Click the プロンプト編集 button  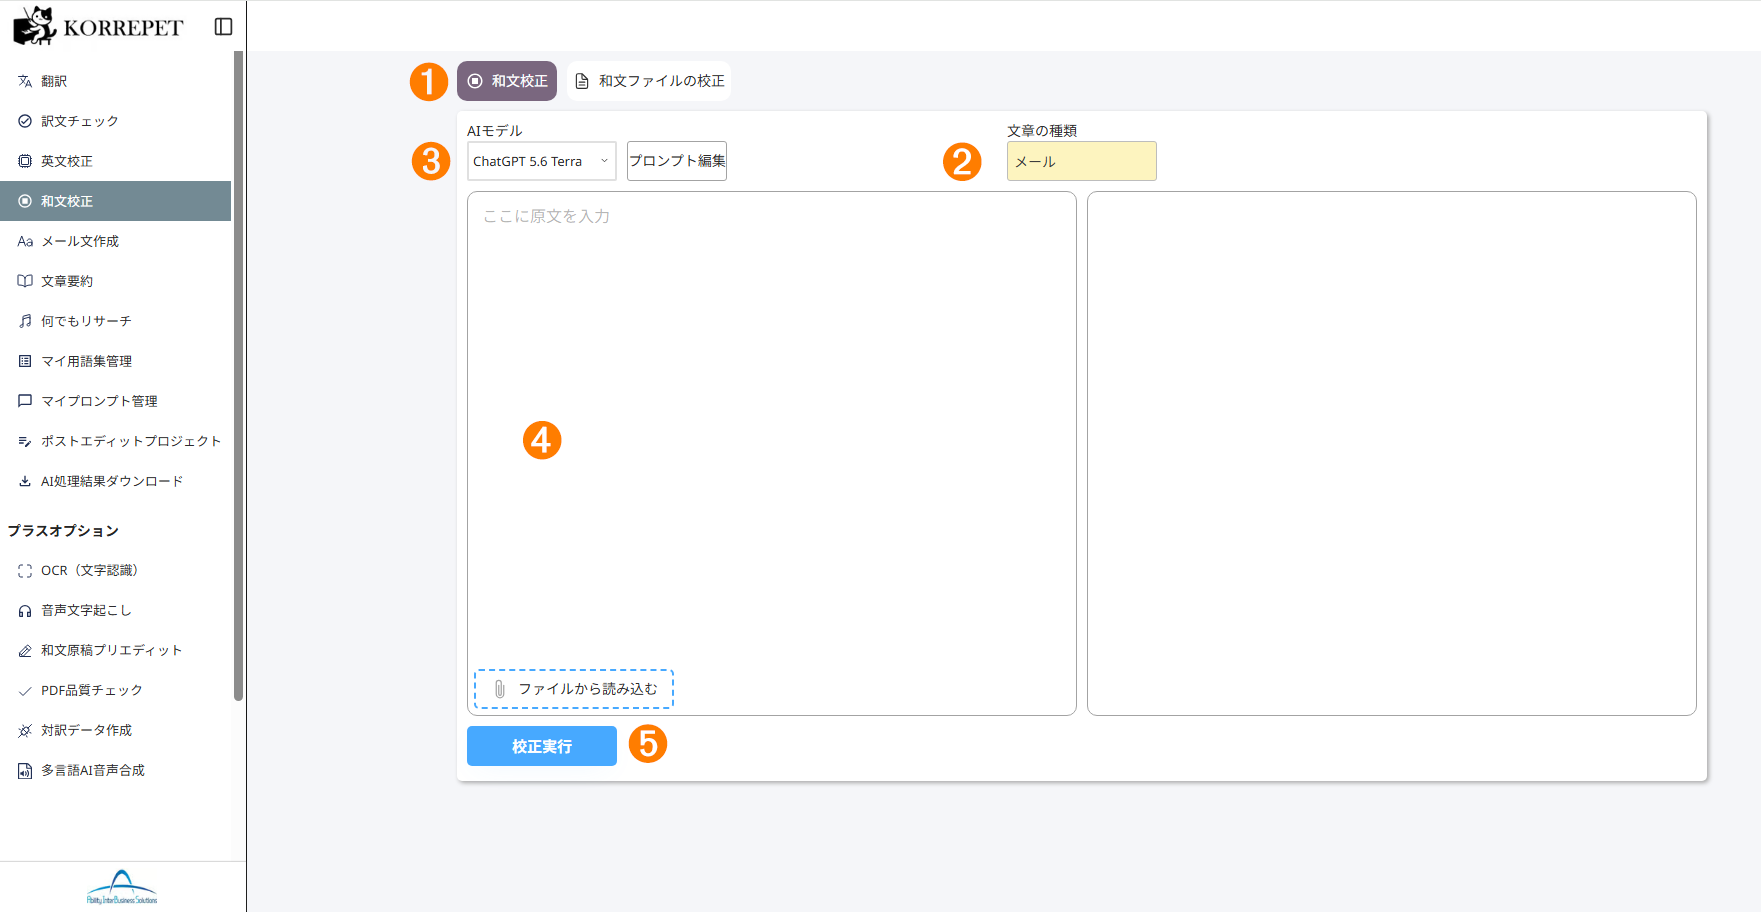click(677, 161)
